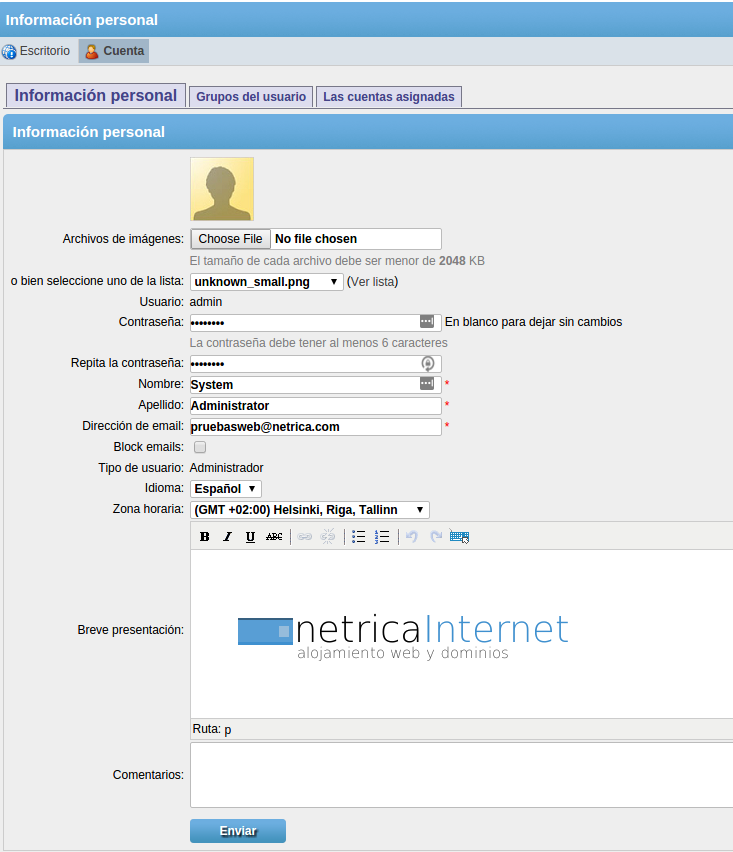Image resolution: width=733 pixels, height=852 pixels.
Task: Click the keyboard icon in Contraseña field
Action: click(427, 322)
